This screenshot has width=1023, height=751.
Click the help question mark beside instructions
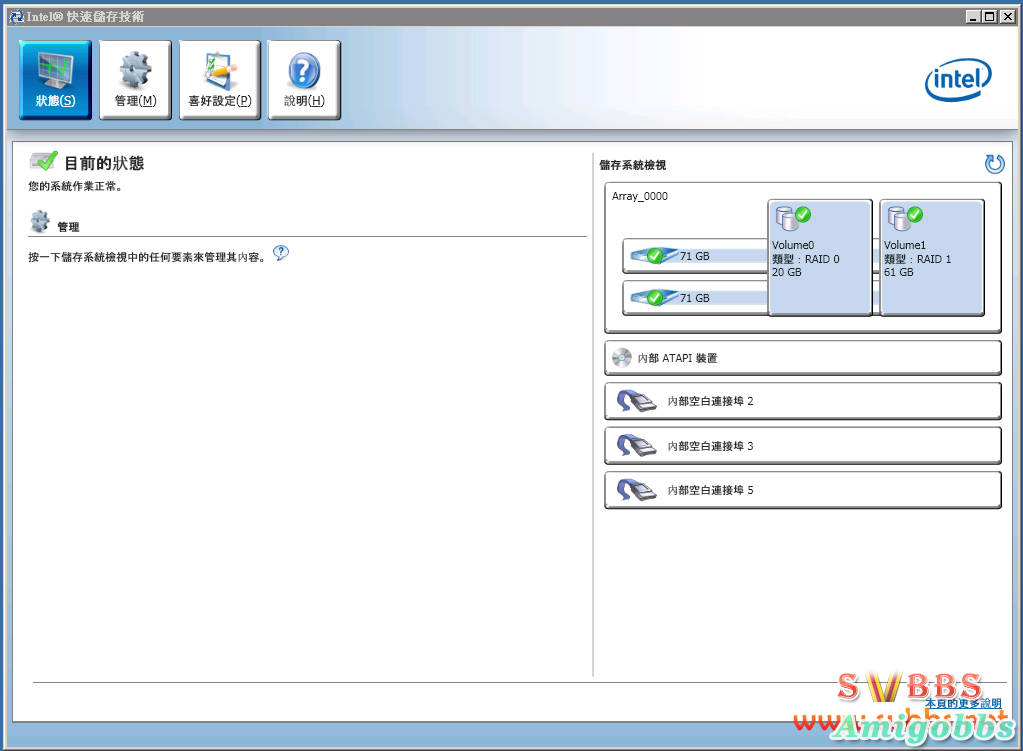coord(281,254)
